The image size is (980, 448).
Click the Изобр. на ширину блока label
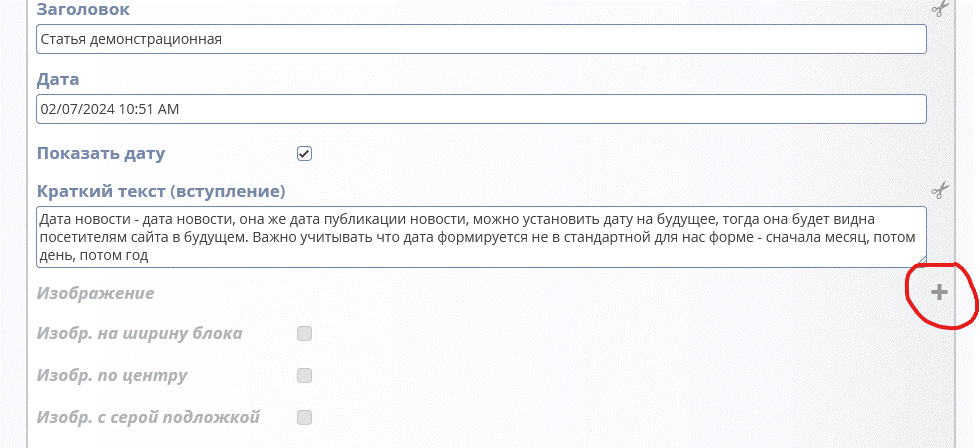pyautogui.click(x=139, y=333)
